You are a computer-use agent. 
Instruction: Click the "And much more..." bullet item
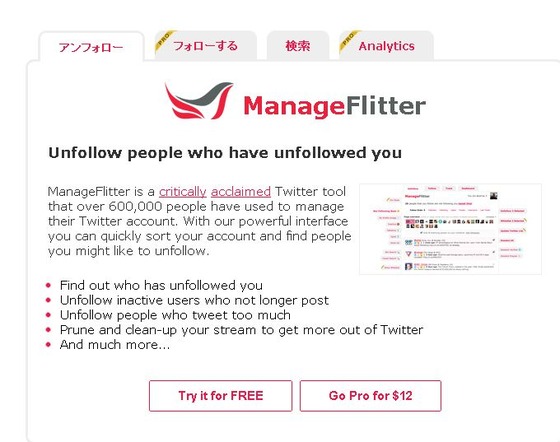[x=115, y=345]
